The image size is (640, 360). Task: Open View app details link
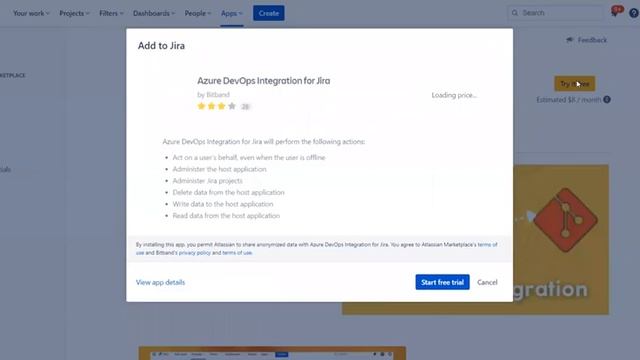(x=160, y=282)
